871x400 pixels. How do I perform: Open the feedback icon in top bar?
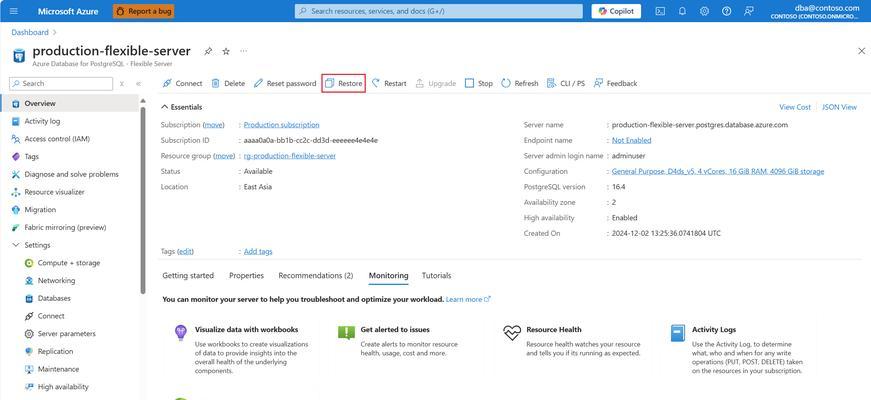749,11
